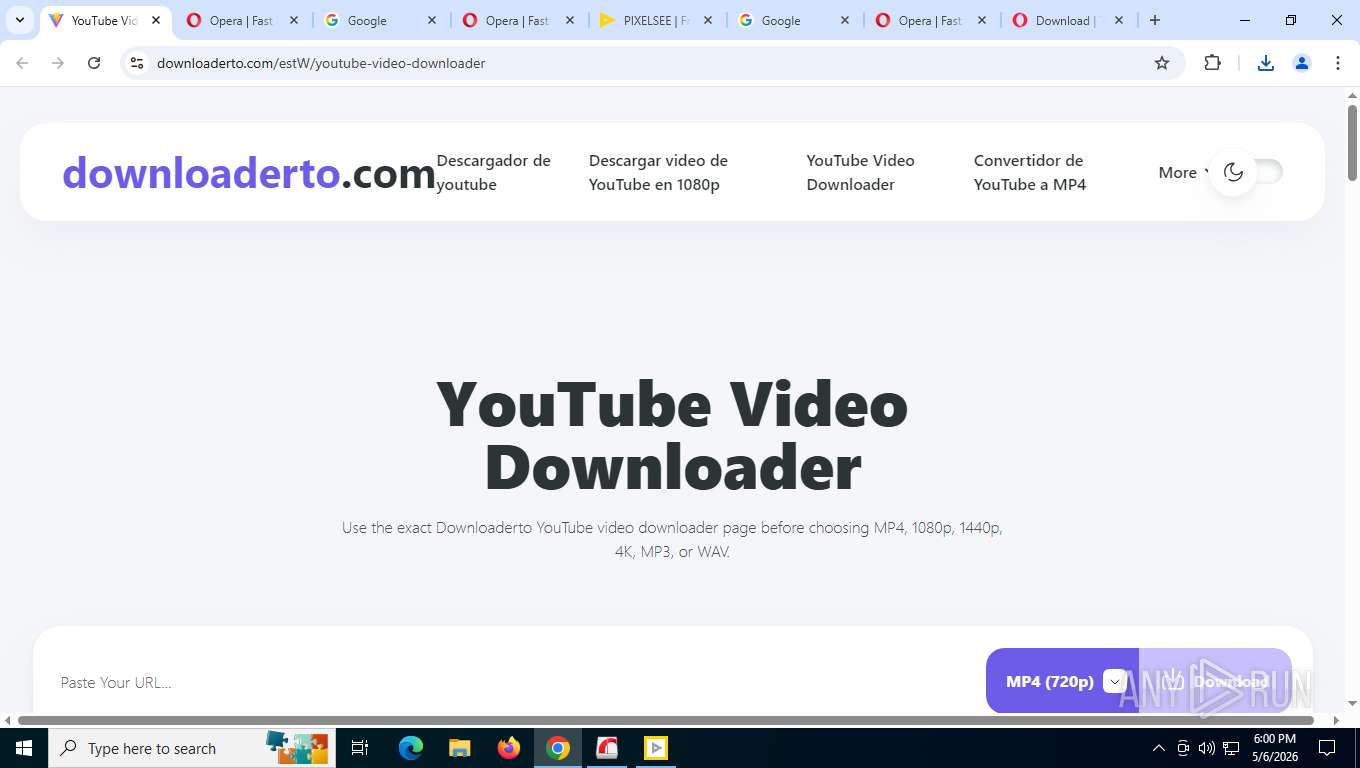Open the Descargador de youtube link
The image size is (1360, 768).
pyautogui.click(x=494, y=172)
